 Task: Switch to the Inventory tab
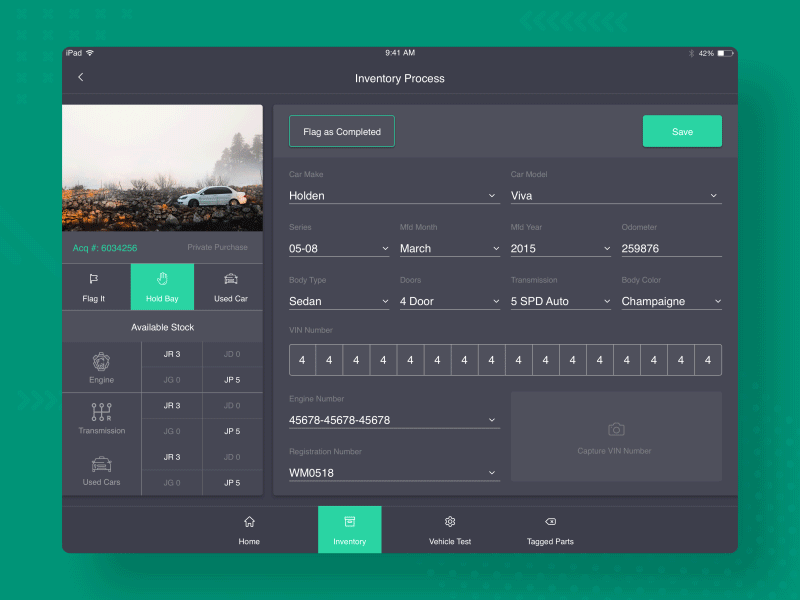click(349, 528)
